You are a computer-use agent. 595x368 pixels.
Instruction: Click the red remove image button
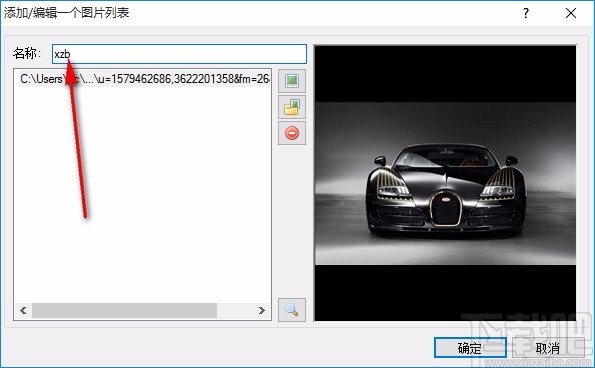coord(292,133)
